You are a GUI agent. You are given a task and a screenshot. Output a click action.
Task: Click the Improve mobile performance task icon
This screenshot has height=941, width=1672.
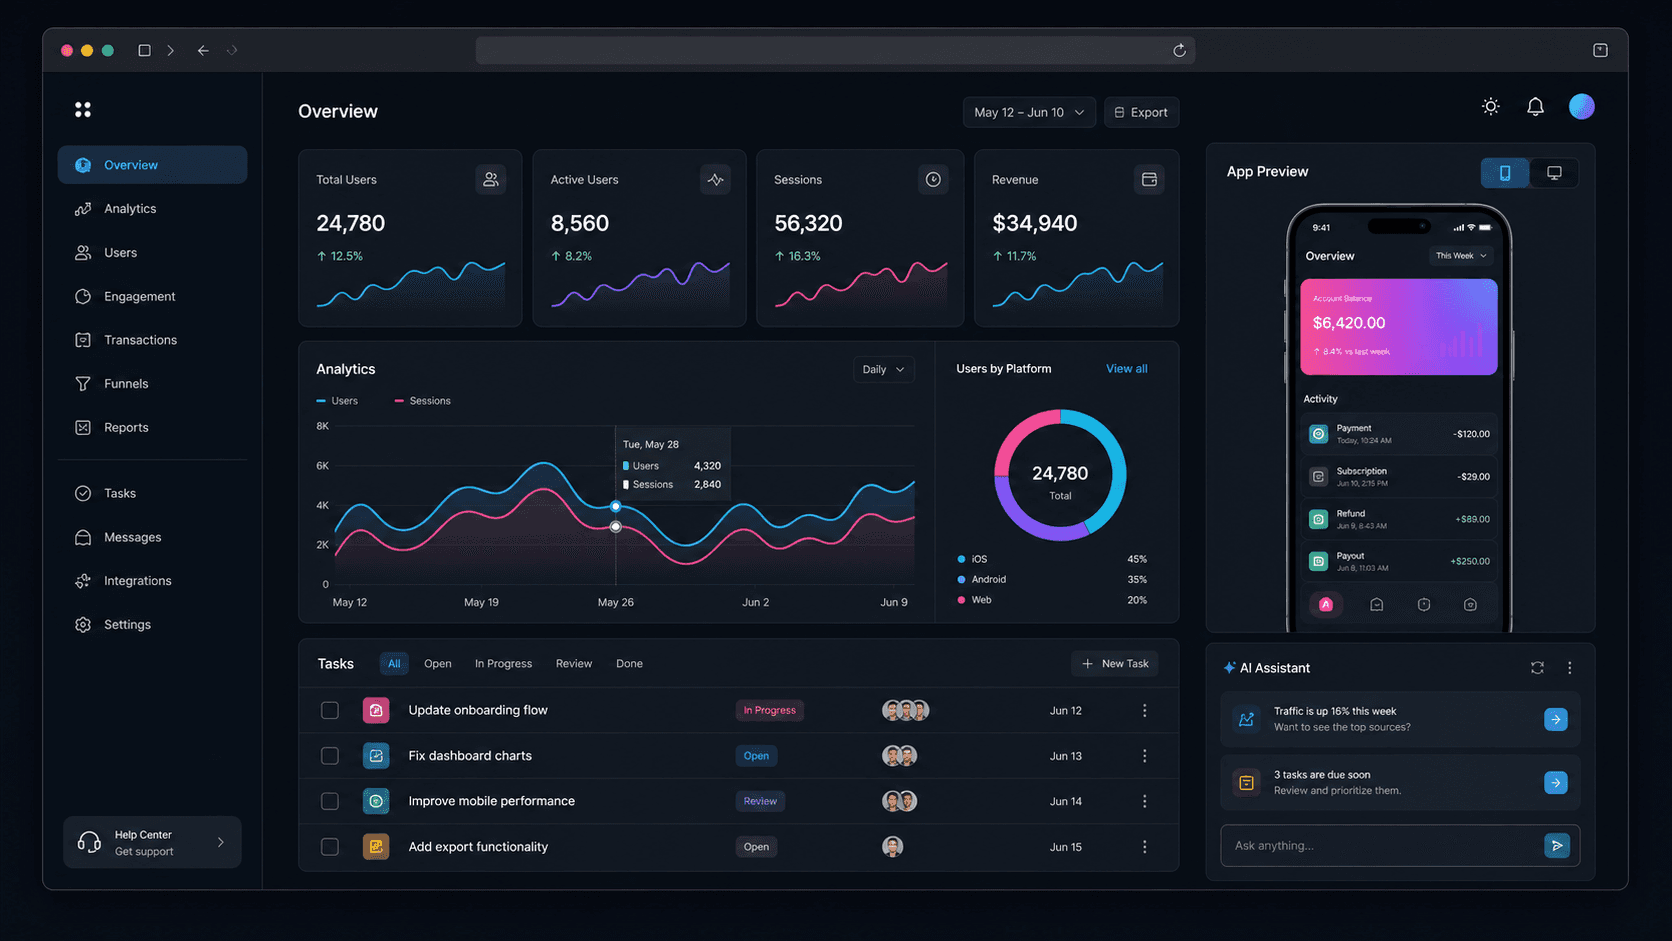pos(376,802)
